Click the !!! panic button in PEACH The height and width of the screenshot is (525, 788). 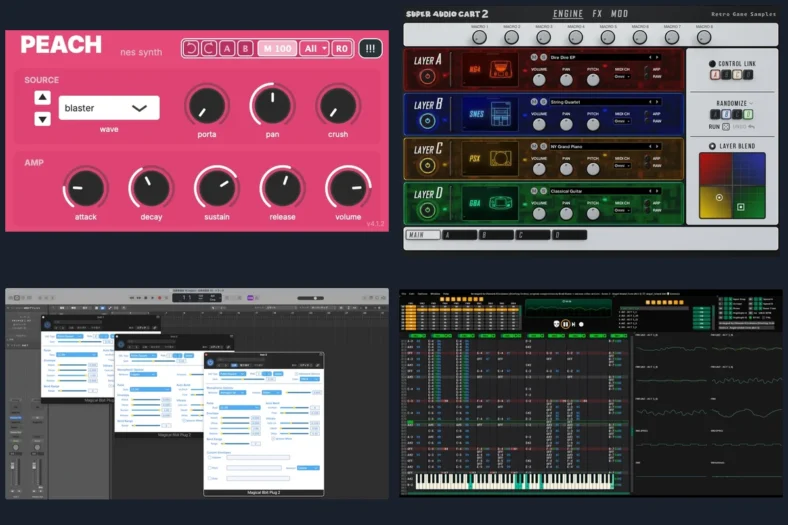370,48
